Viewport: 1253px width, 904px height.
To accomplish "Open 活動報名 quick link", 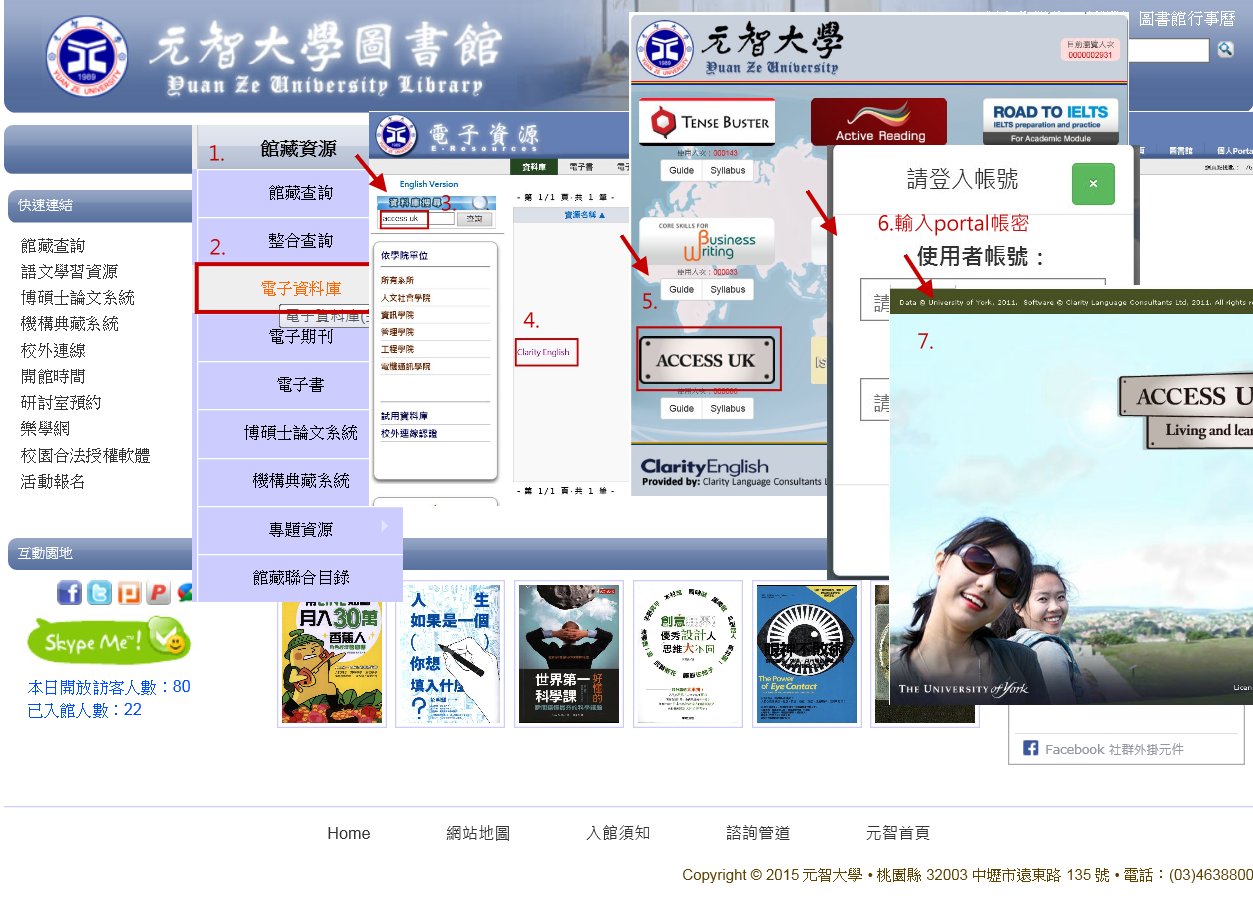I will pyautogui.click(x=53, y=481).
